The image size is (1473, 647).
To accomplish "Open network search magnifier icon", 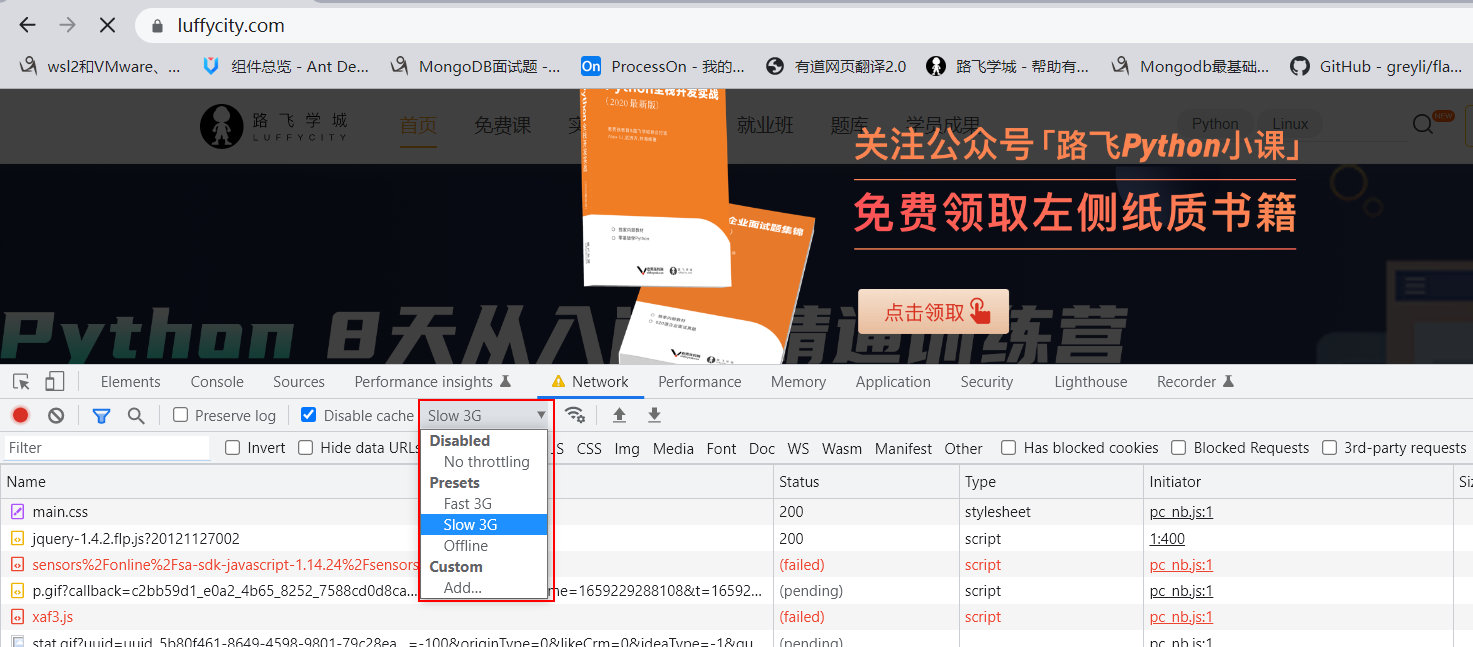I will click(x=136, y=415).
